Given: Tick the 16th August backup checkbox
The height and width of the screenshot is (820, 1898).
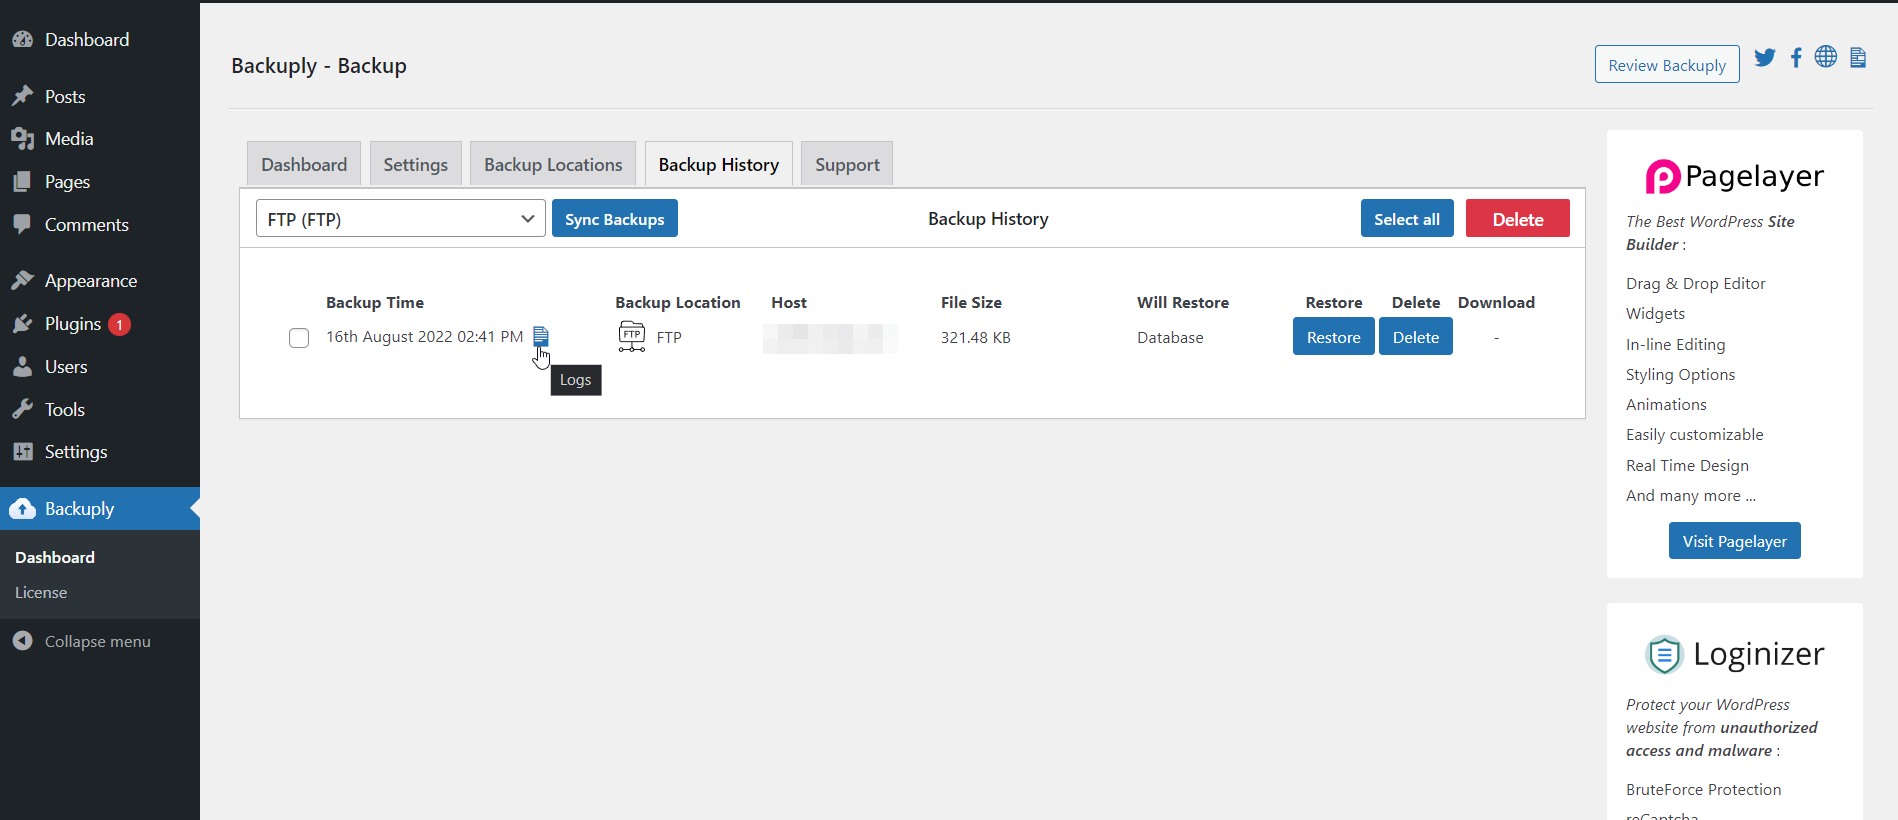Looking at the screenshot, I should tap(299, 338).
